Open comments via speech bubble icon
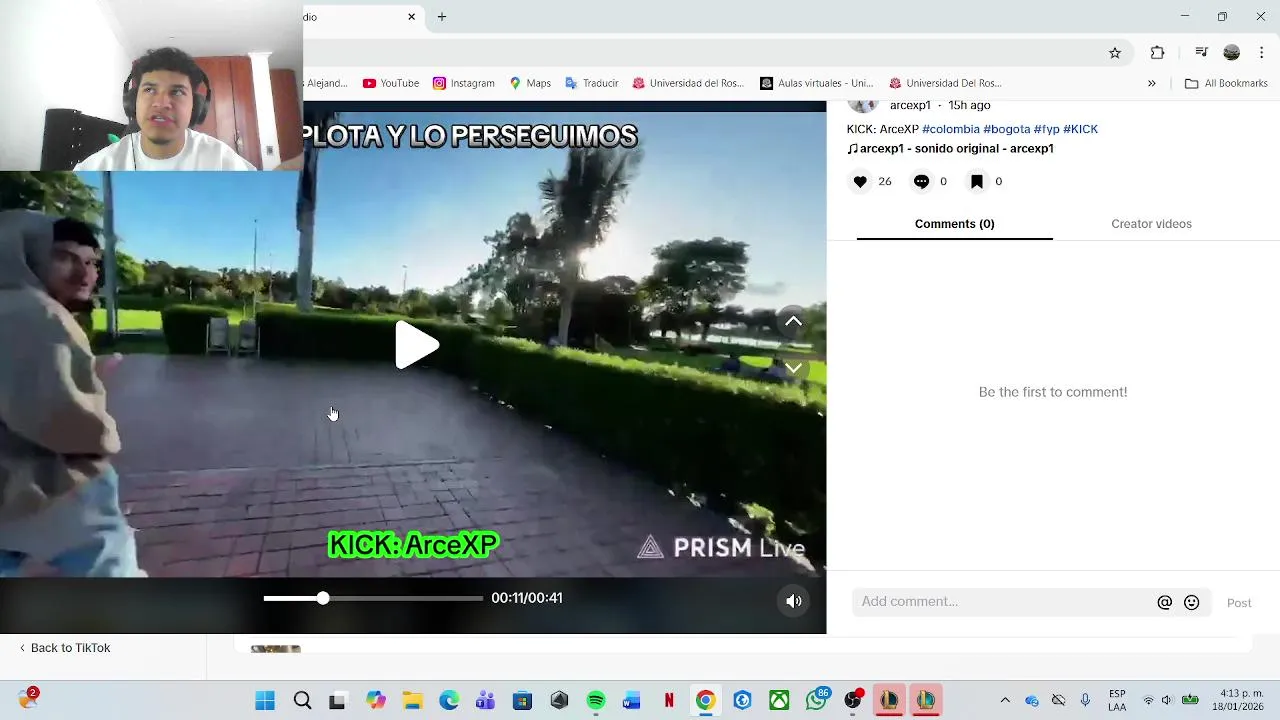The height and width of the screenshot is (720, 1280). pyautogui.click(x=921, y=181)
